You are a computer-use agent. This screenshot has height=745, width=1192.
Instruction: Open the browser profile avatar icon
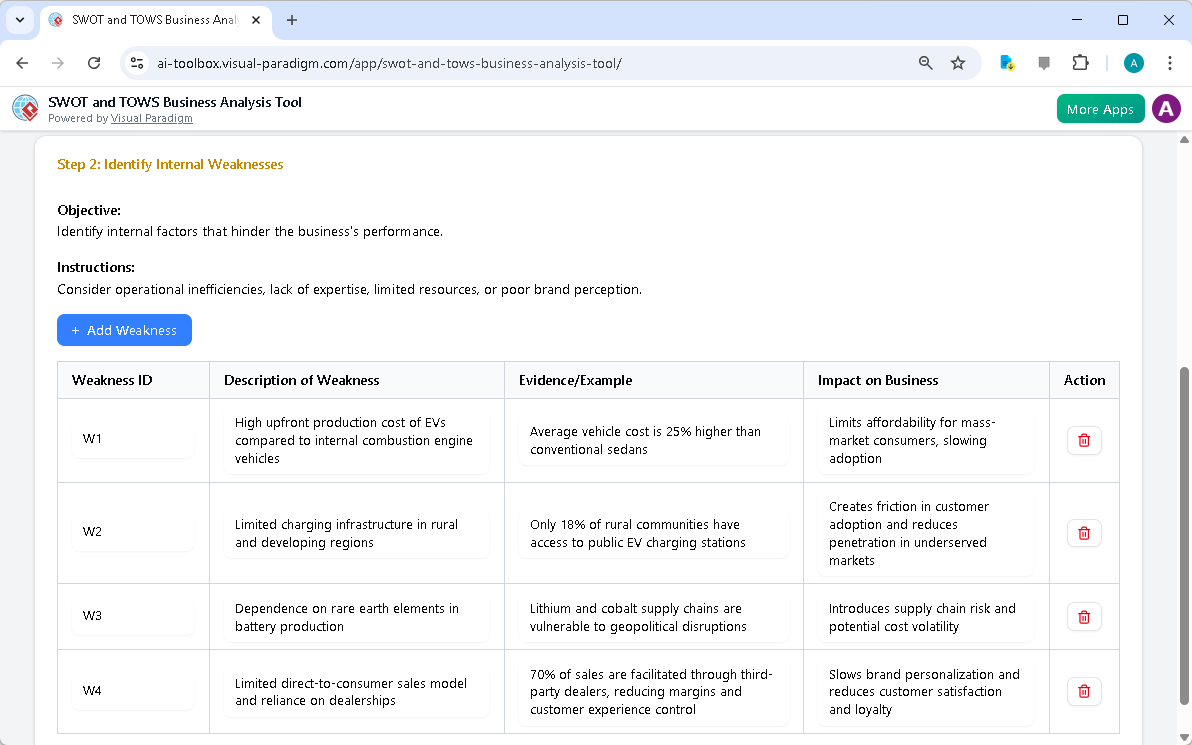(x=1133, y=62)
